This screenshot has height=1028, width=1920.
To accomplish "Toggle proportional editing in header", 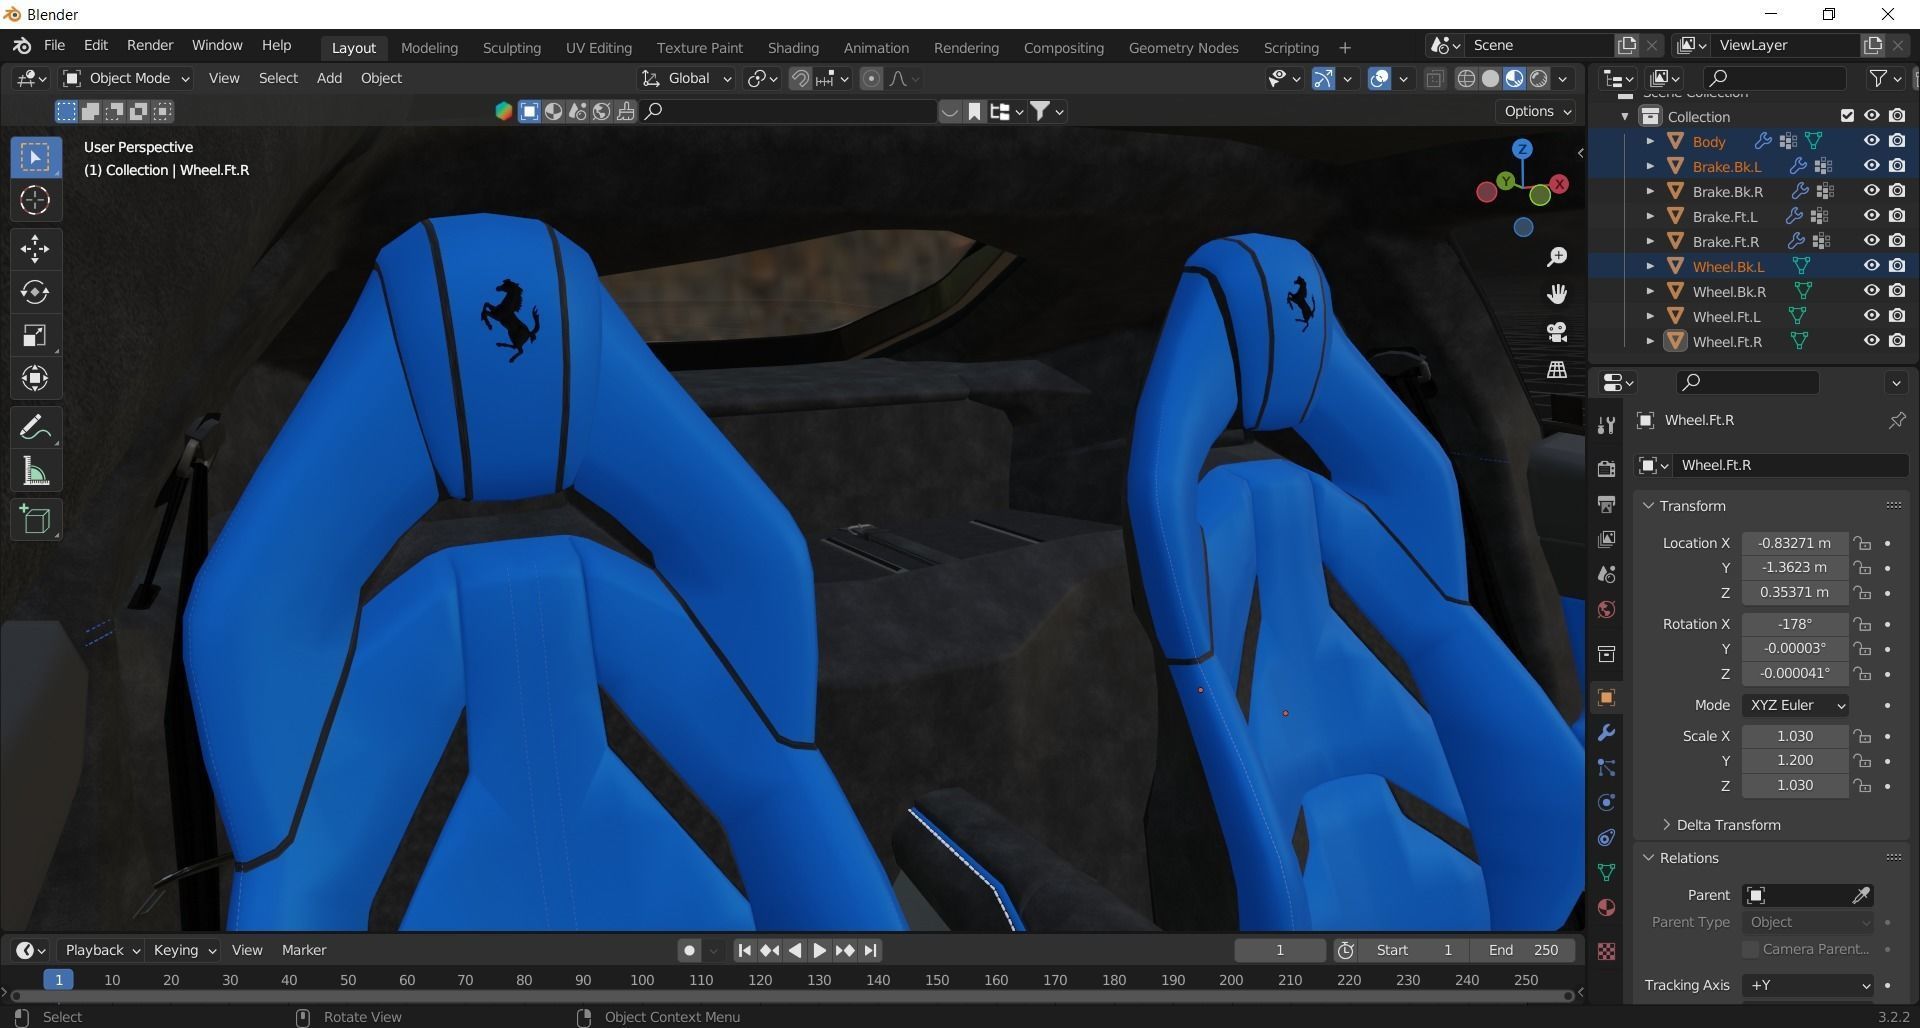I will tap(871, 79).
